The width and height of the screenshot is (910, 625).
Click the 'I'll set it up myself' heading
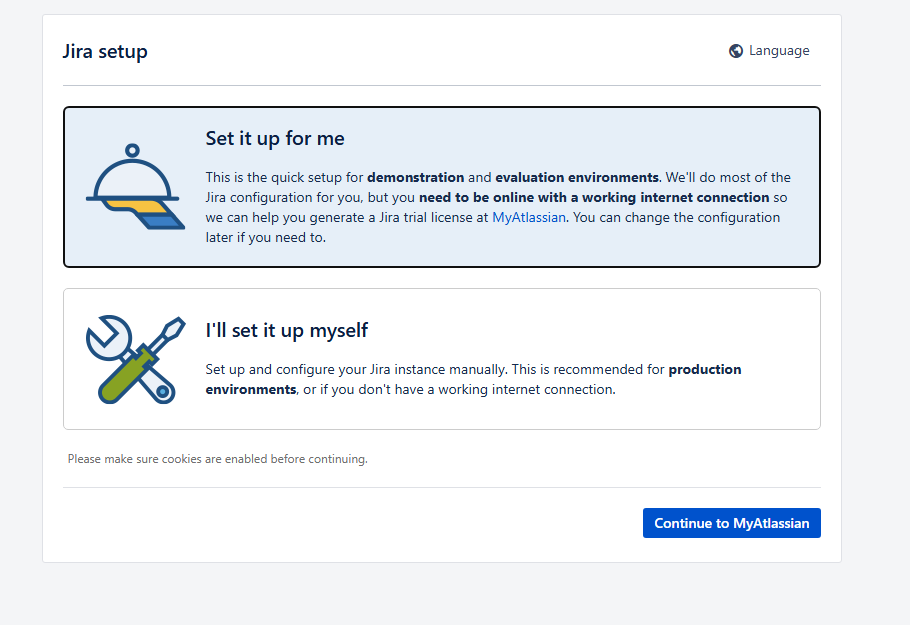[x=287, y=330]
